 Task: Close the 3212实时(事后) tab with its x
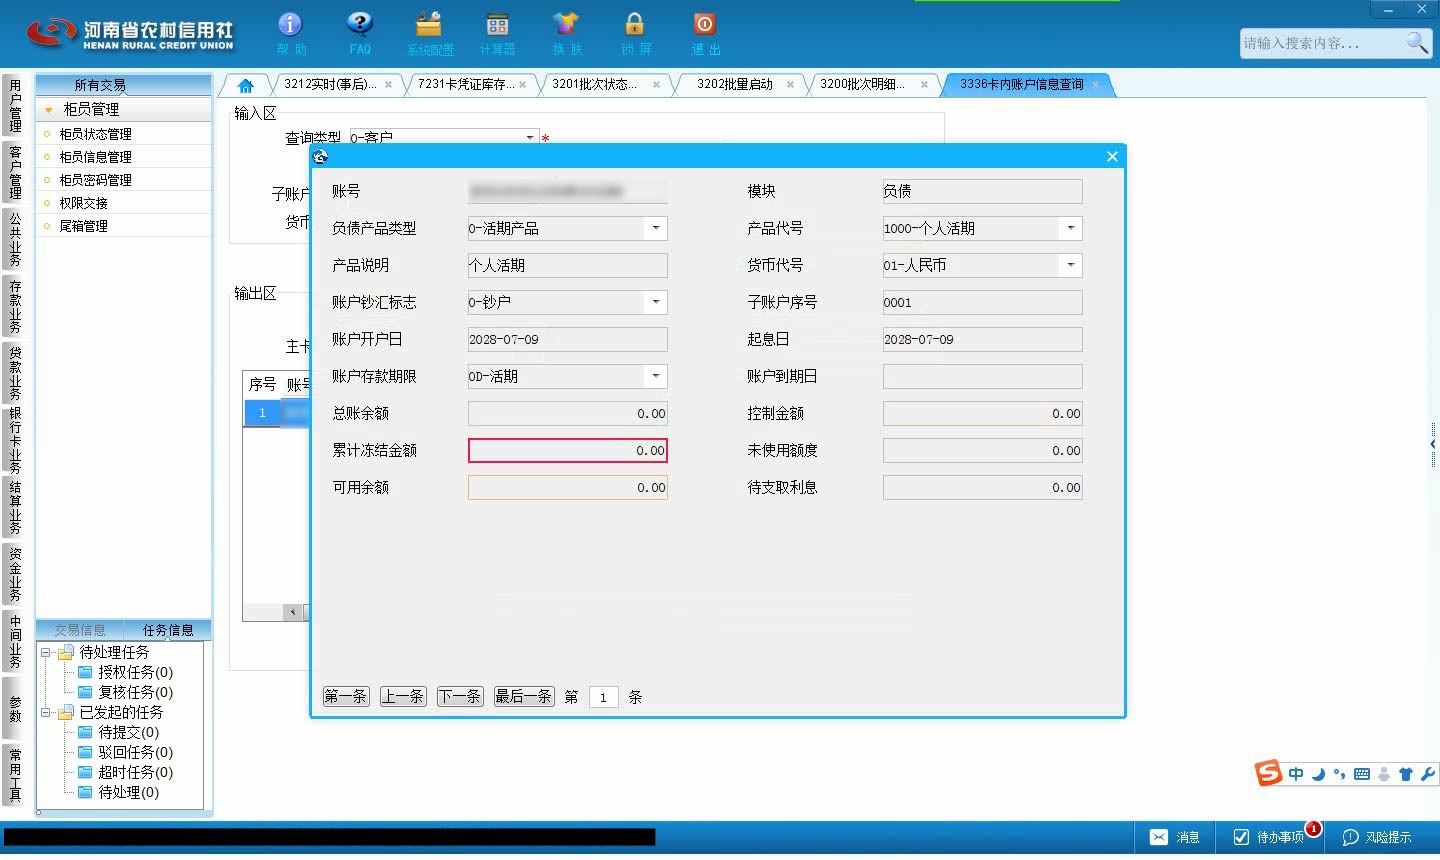pos(388,85)
